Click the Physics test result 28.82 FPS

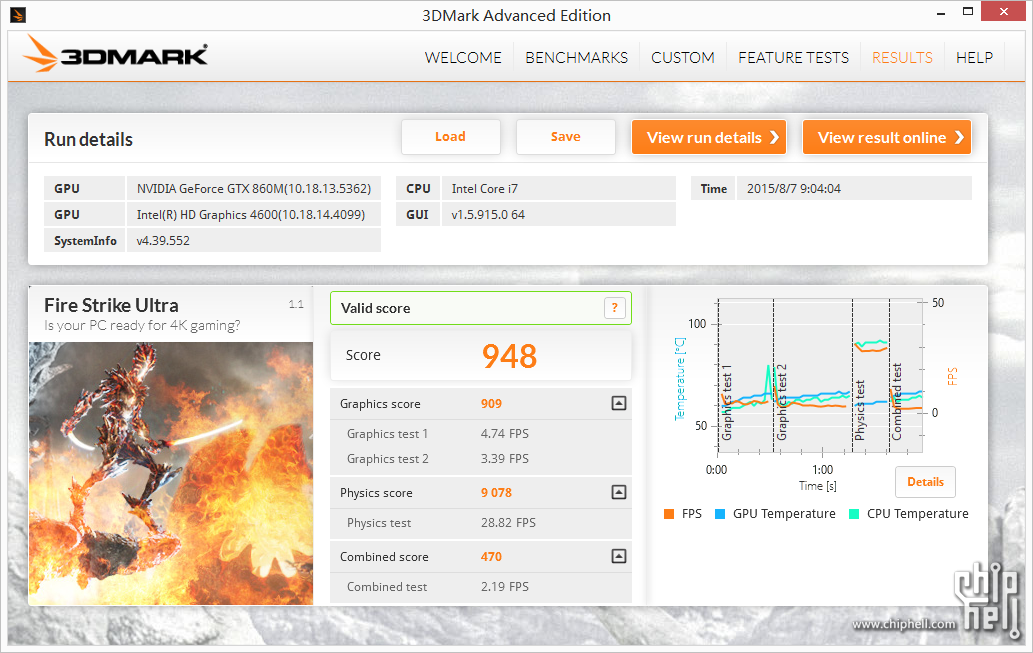click(x=508, y=523)
